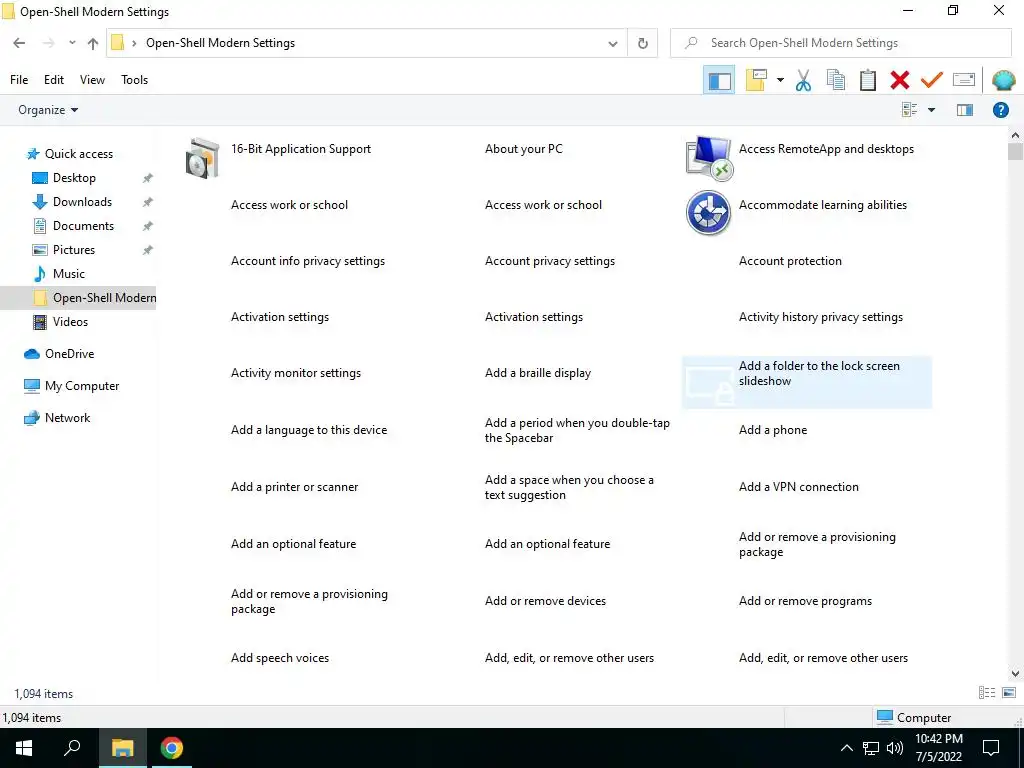This screenshot has width=1024, height=768.
Task: Expand the Folder Options dropdown arrow
Action: click(780, 80)
